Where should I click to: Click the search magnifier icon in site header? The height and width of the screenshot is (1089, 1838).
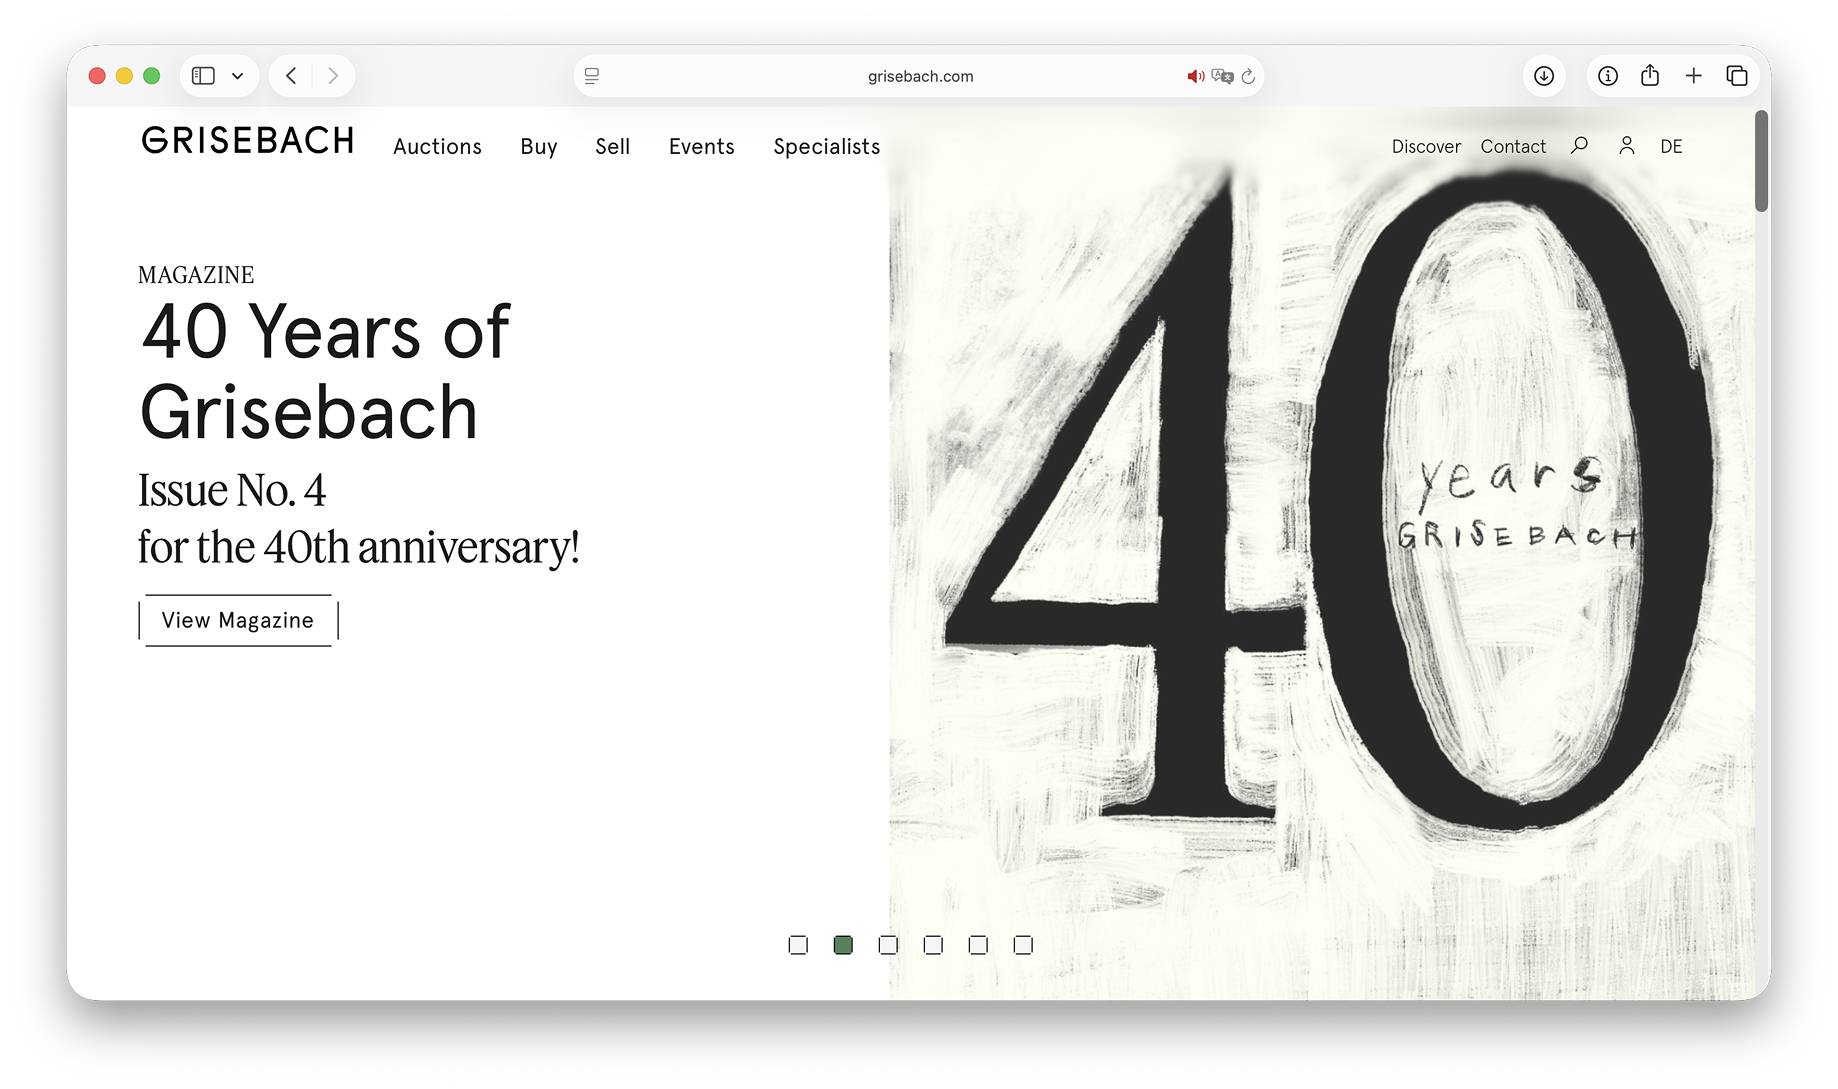pos(1579,146)
